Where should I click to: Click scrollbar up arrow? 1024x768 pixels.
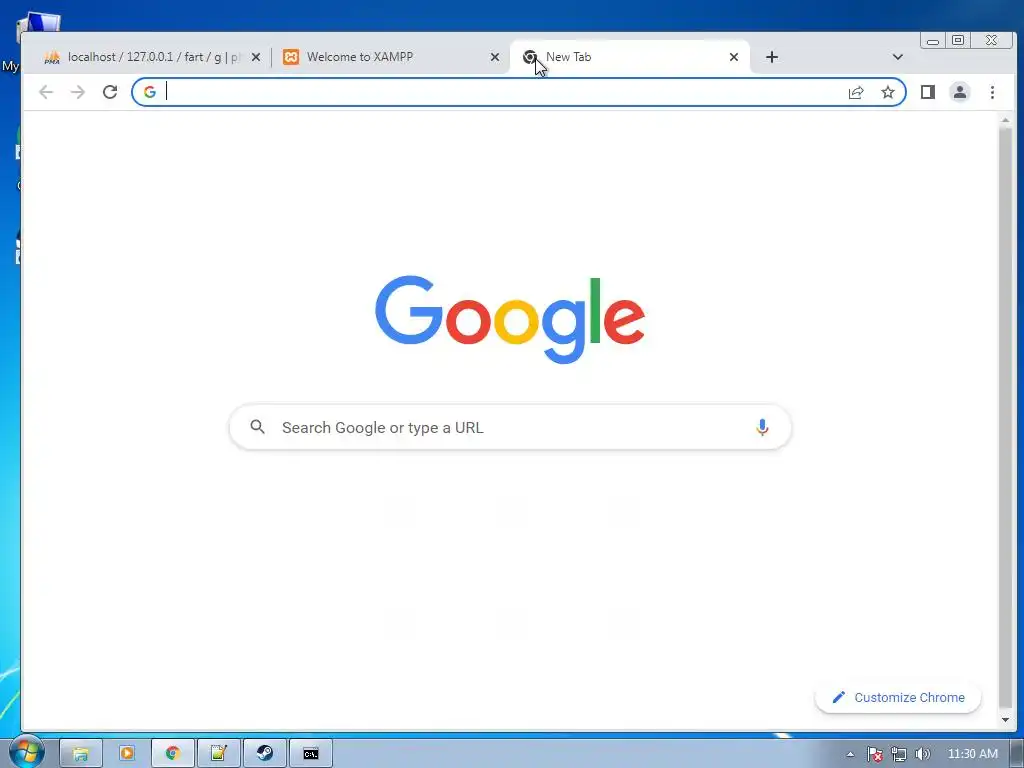pos(1004,120)
